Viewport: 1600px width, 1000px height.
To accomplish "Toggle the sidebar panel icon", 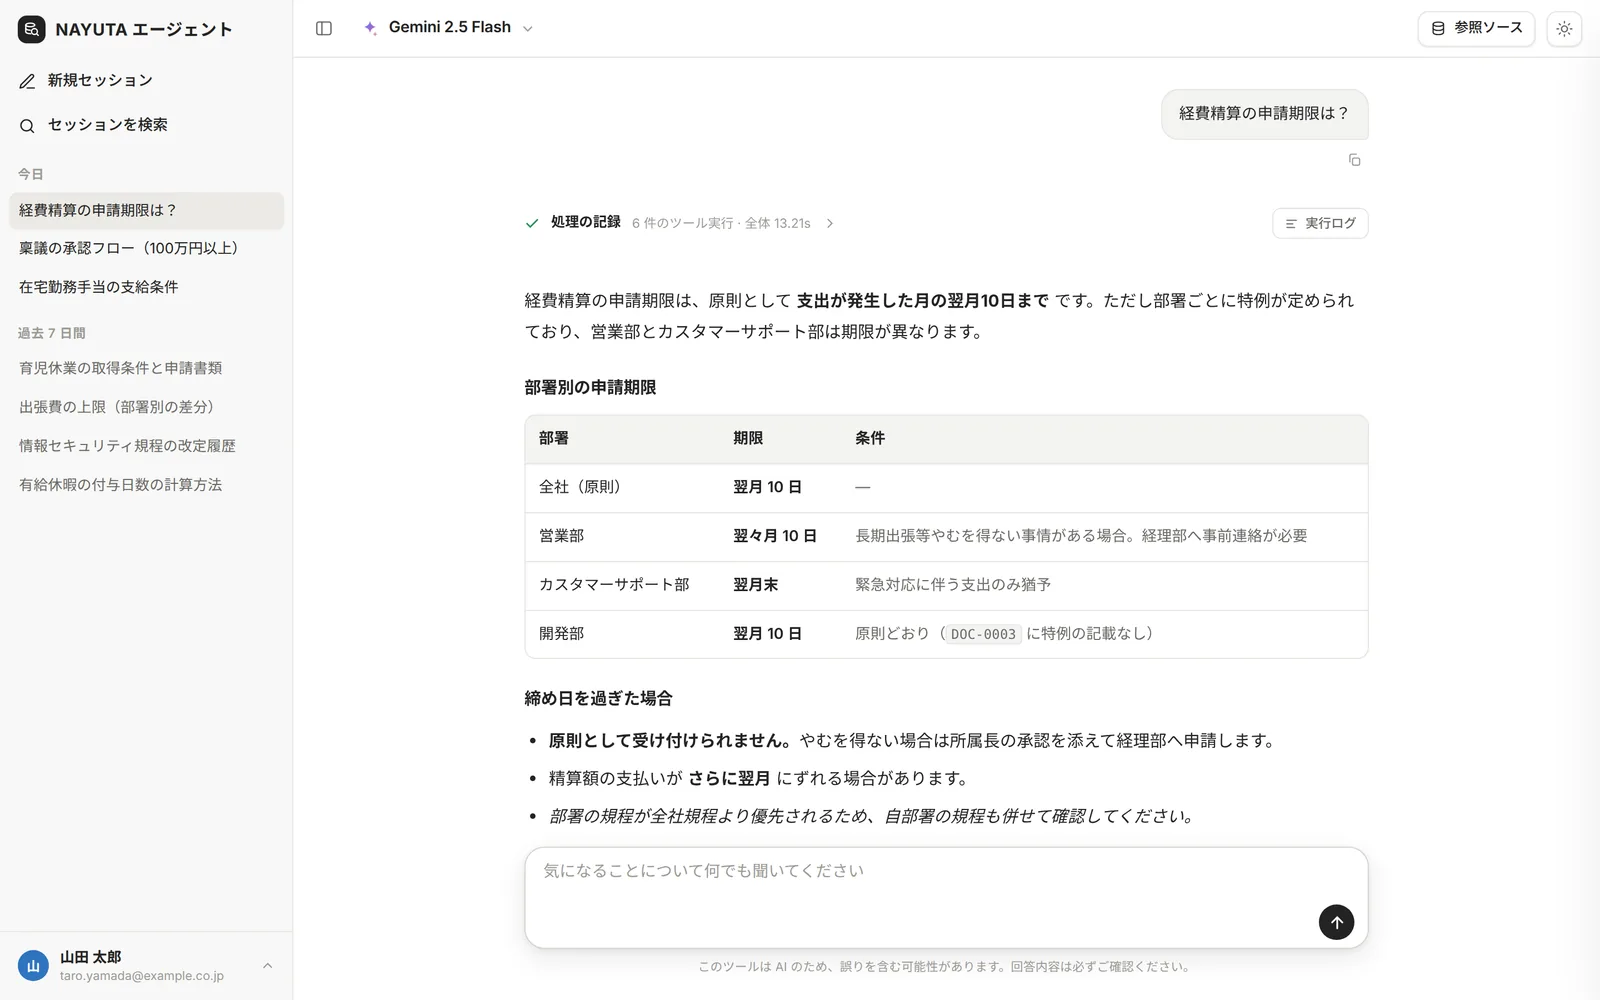I will coord(324,28).
